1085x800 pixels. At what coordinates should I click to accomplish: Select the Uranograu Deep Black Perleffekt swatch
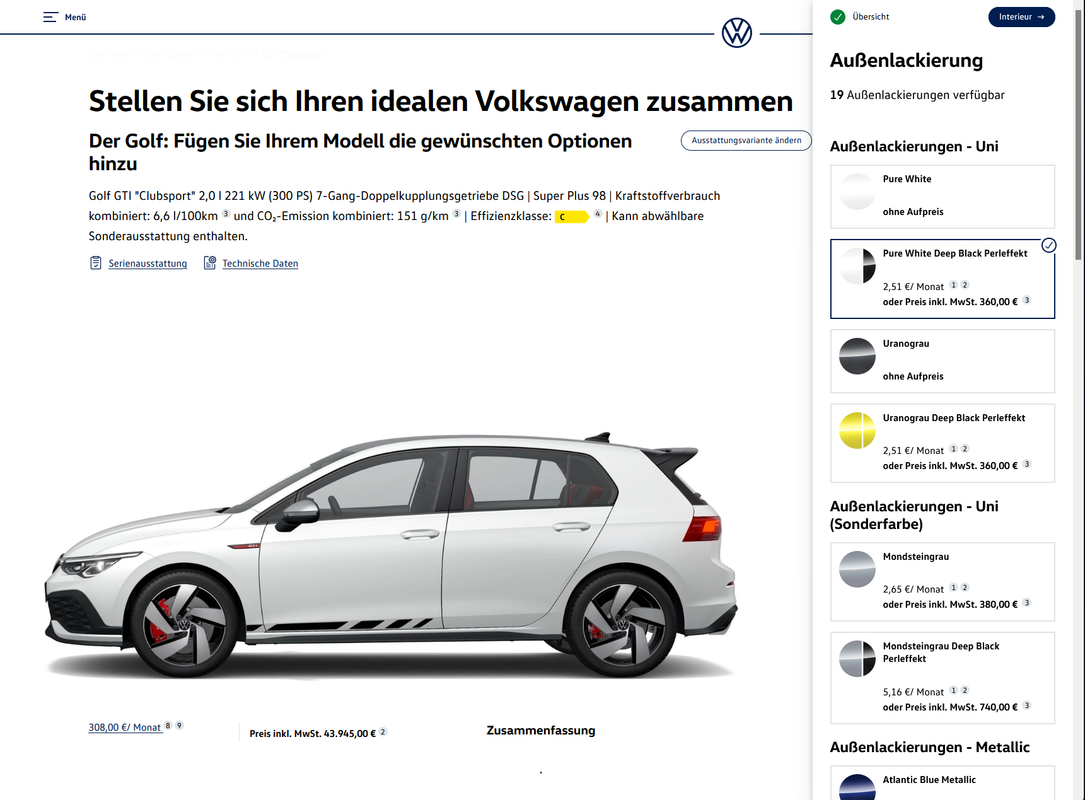pyautogui.click(x=857, y=430)
